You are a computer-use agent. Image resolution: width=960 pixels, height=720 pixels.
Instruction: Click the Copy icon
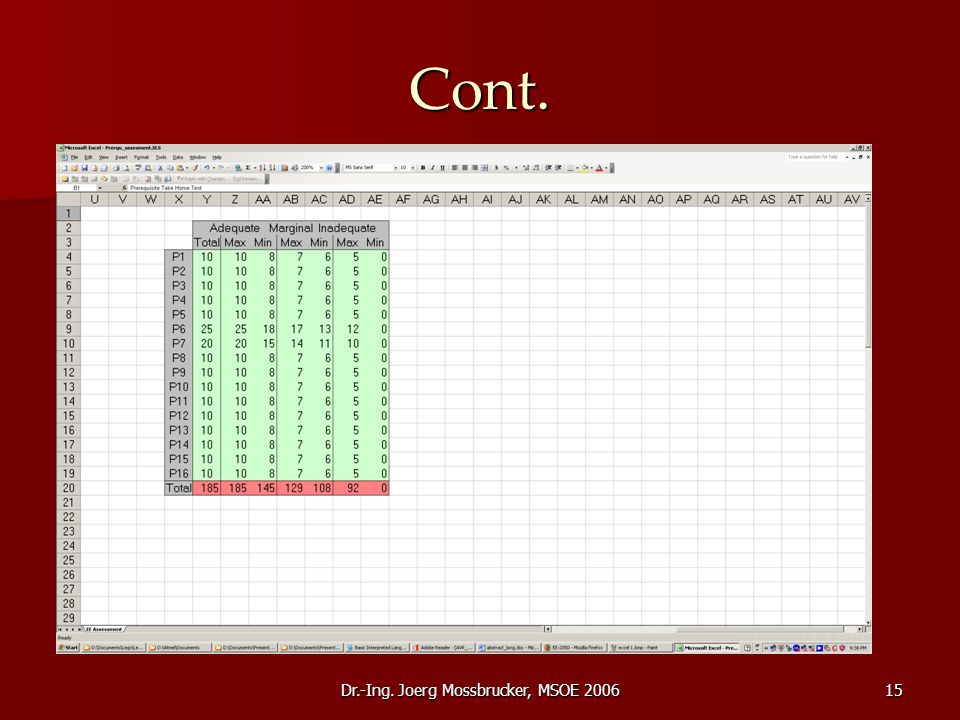coord(170,168)
